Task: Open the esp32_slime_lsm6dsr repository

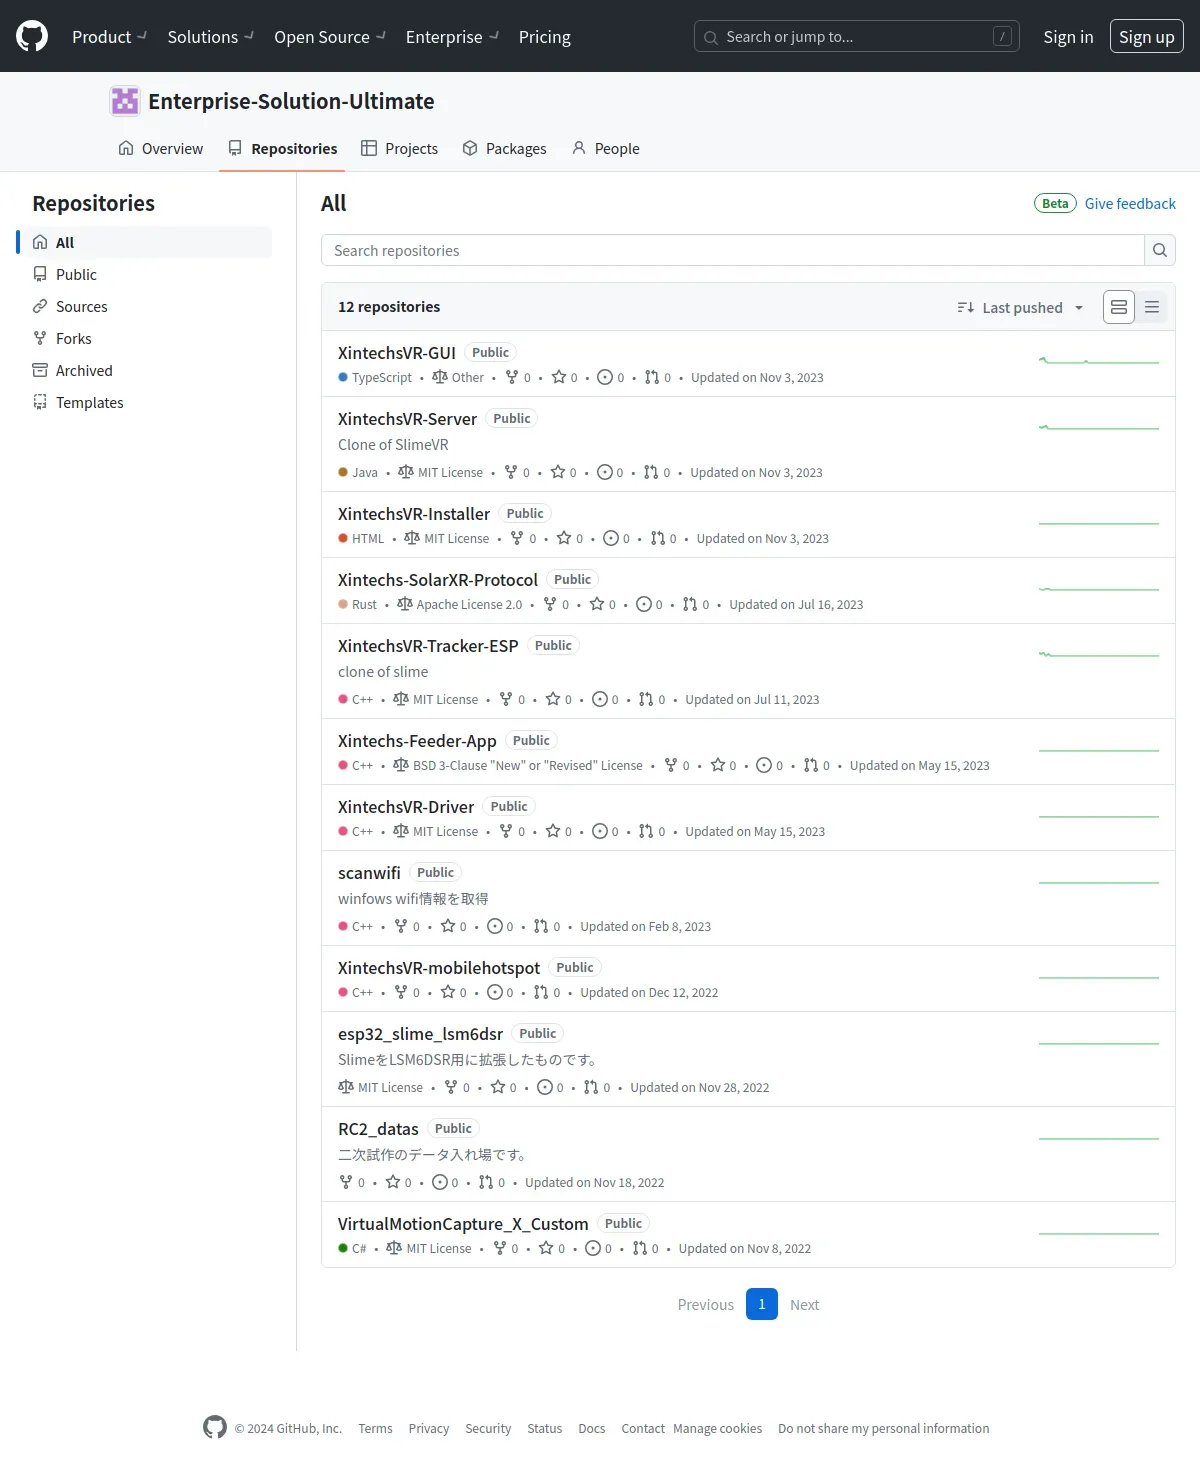Action: pos(420,1033)
